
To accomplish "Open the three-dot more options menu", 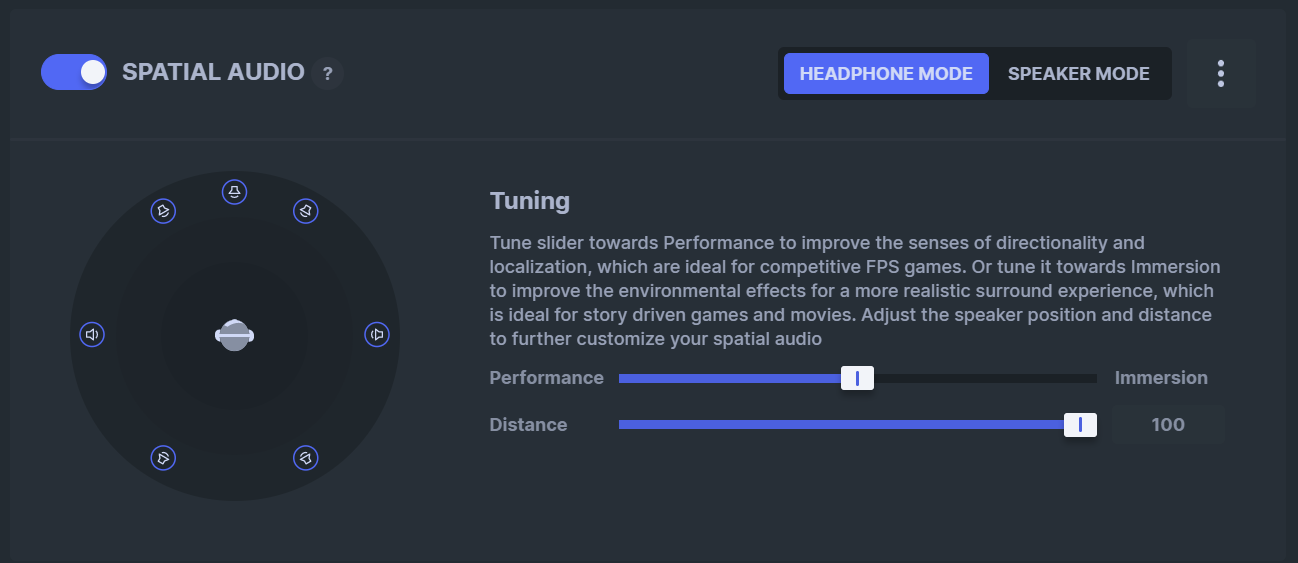I will click(1220, 74).
